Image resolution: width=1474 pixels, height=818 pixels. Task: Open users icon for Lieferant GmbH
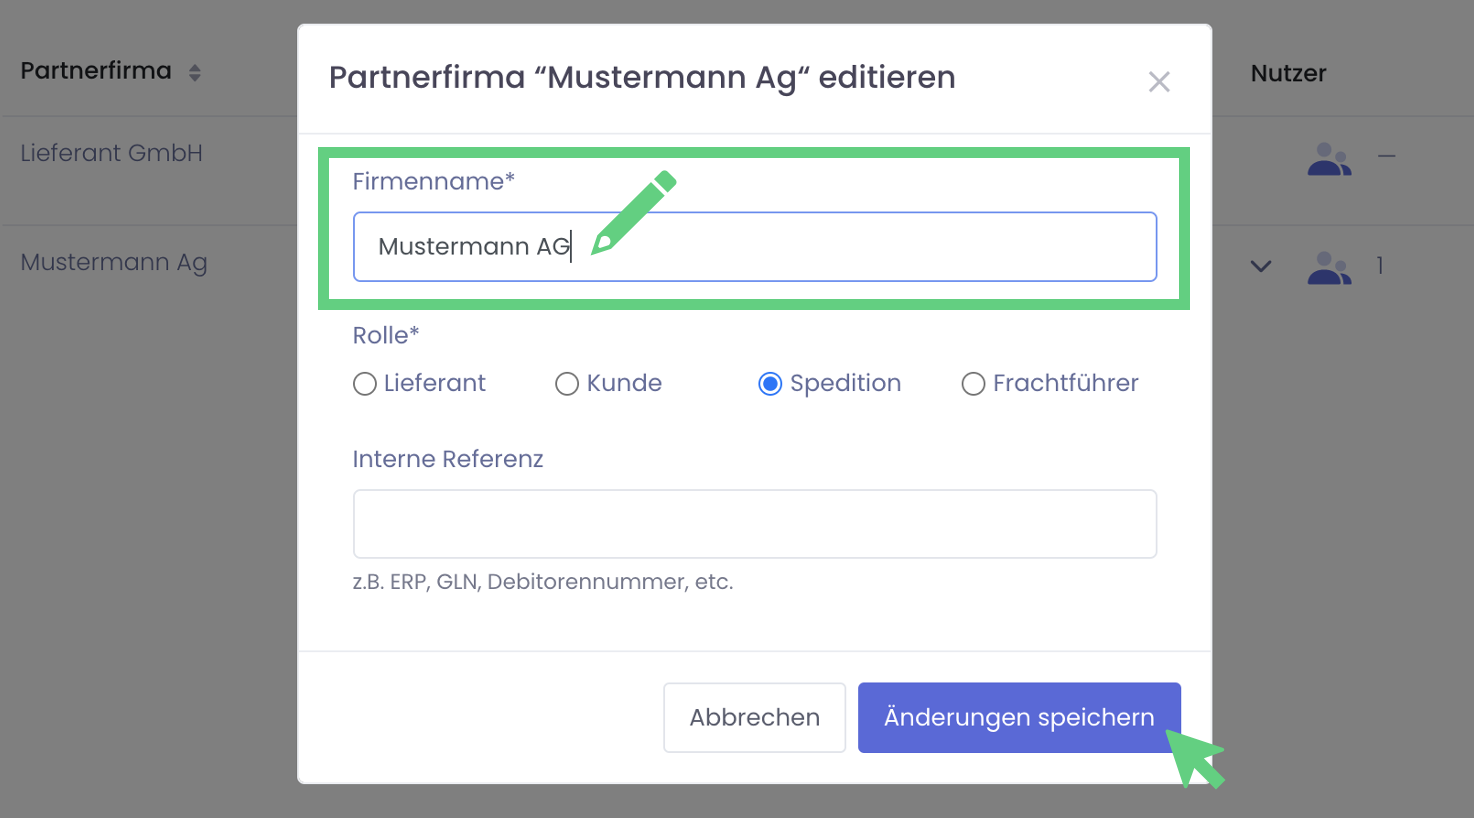pyautogui.click(x=1329, y=159)
